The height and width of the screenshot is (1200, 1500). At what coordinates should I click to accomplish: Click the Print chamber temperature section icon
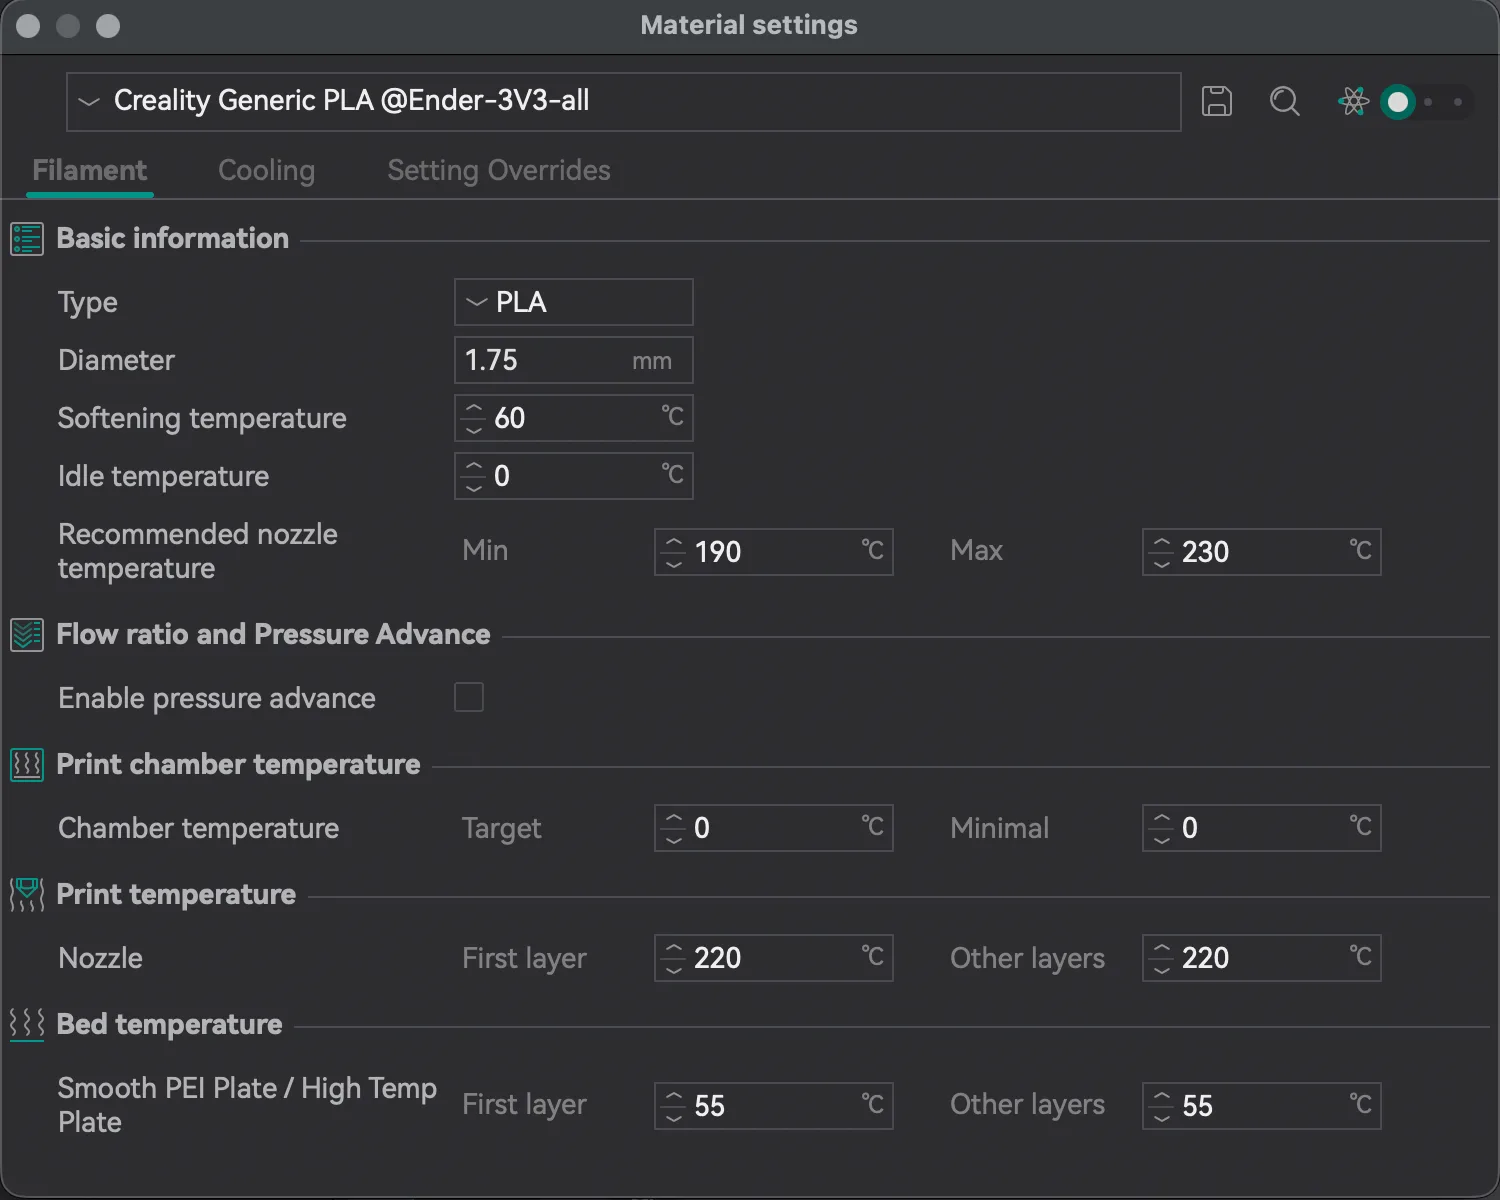click(27, 765)
